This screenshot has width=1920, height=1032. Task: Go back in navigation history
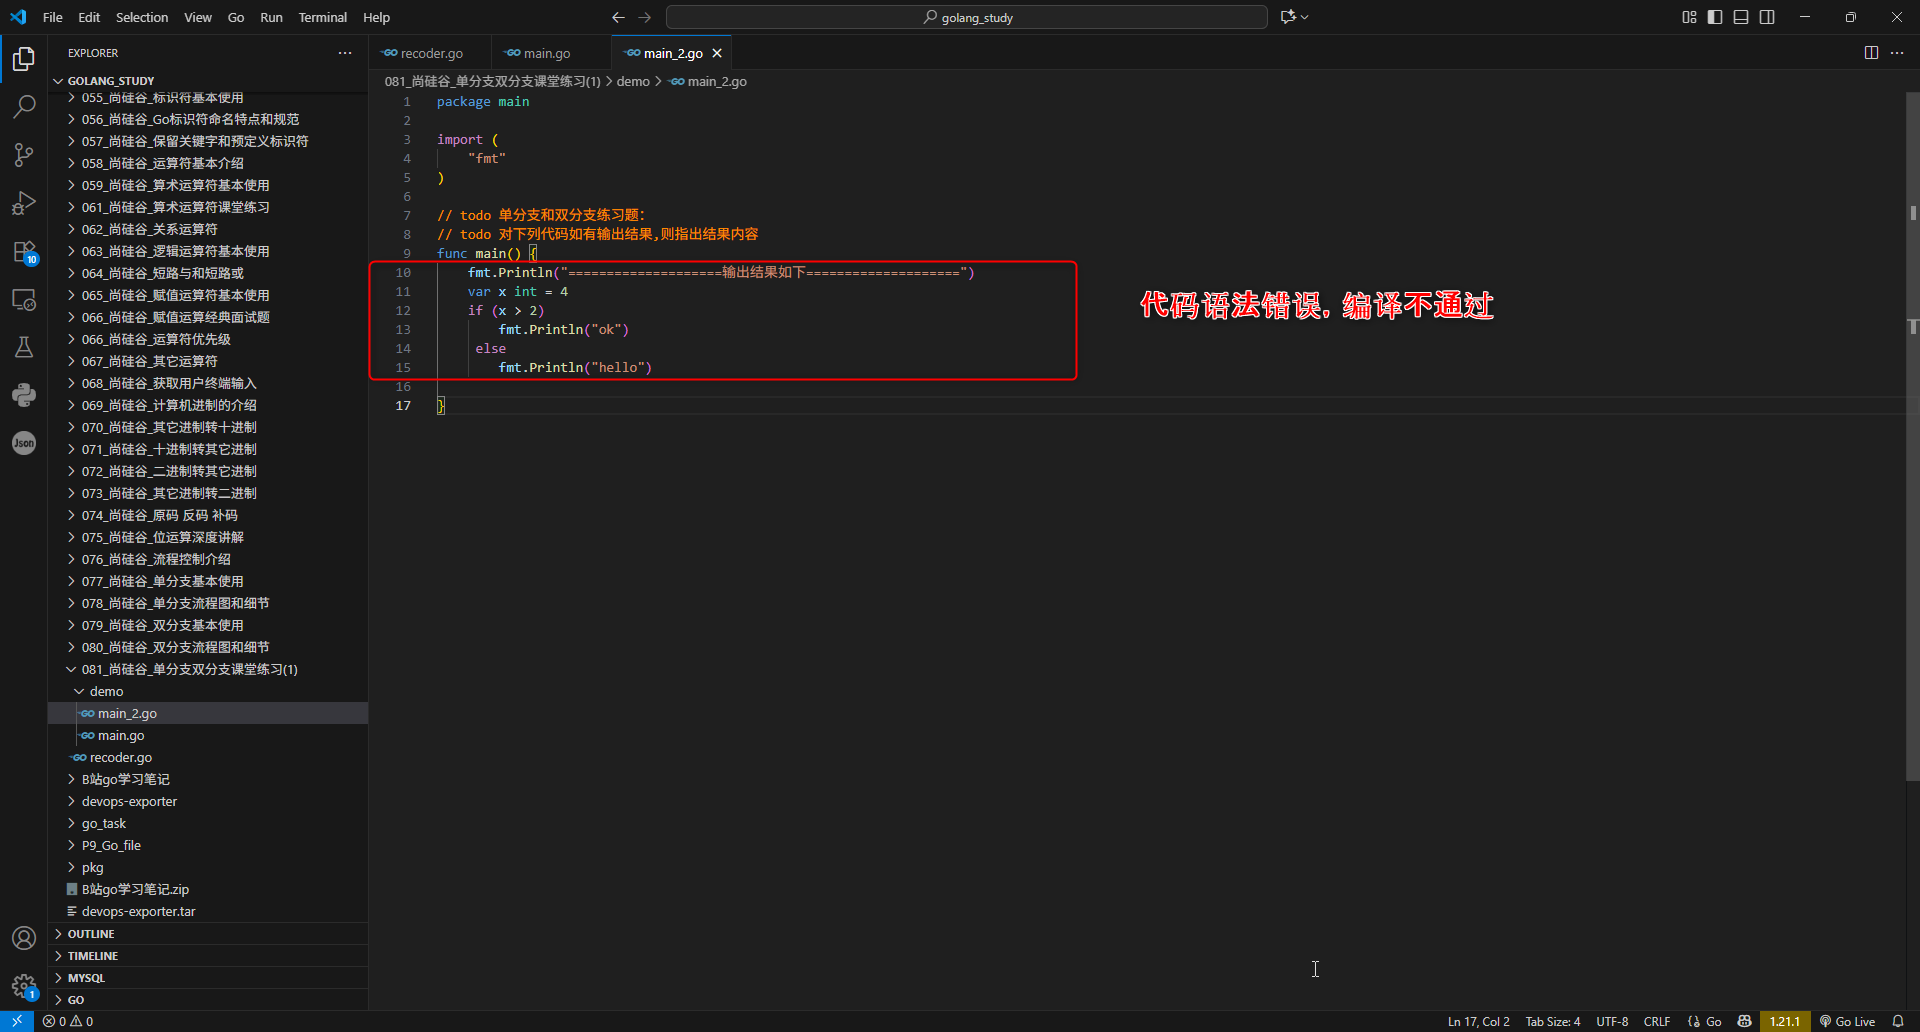coord(618,17)
